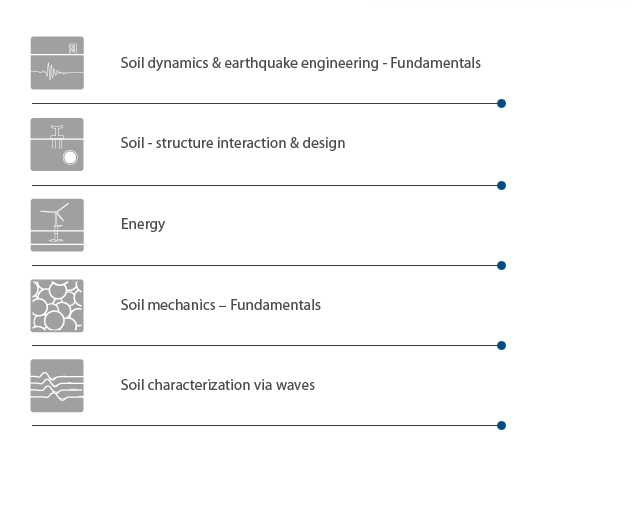
Task: Click the white tunnel circle in soil-structure icon
Action: (x=70, y=157)
